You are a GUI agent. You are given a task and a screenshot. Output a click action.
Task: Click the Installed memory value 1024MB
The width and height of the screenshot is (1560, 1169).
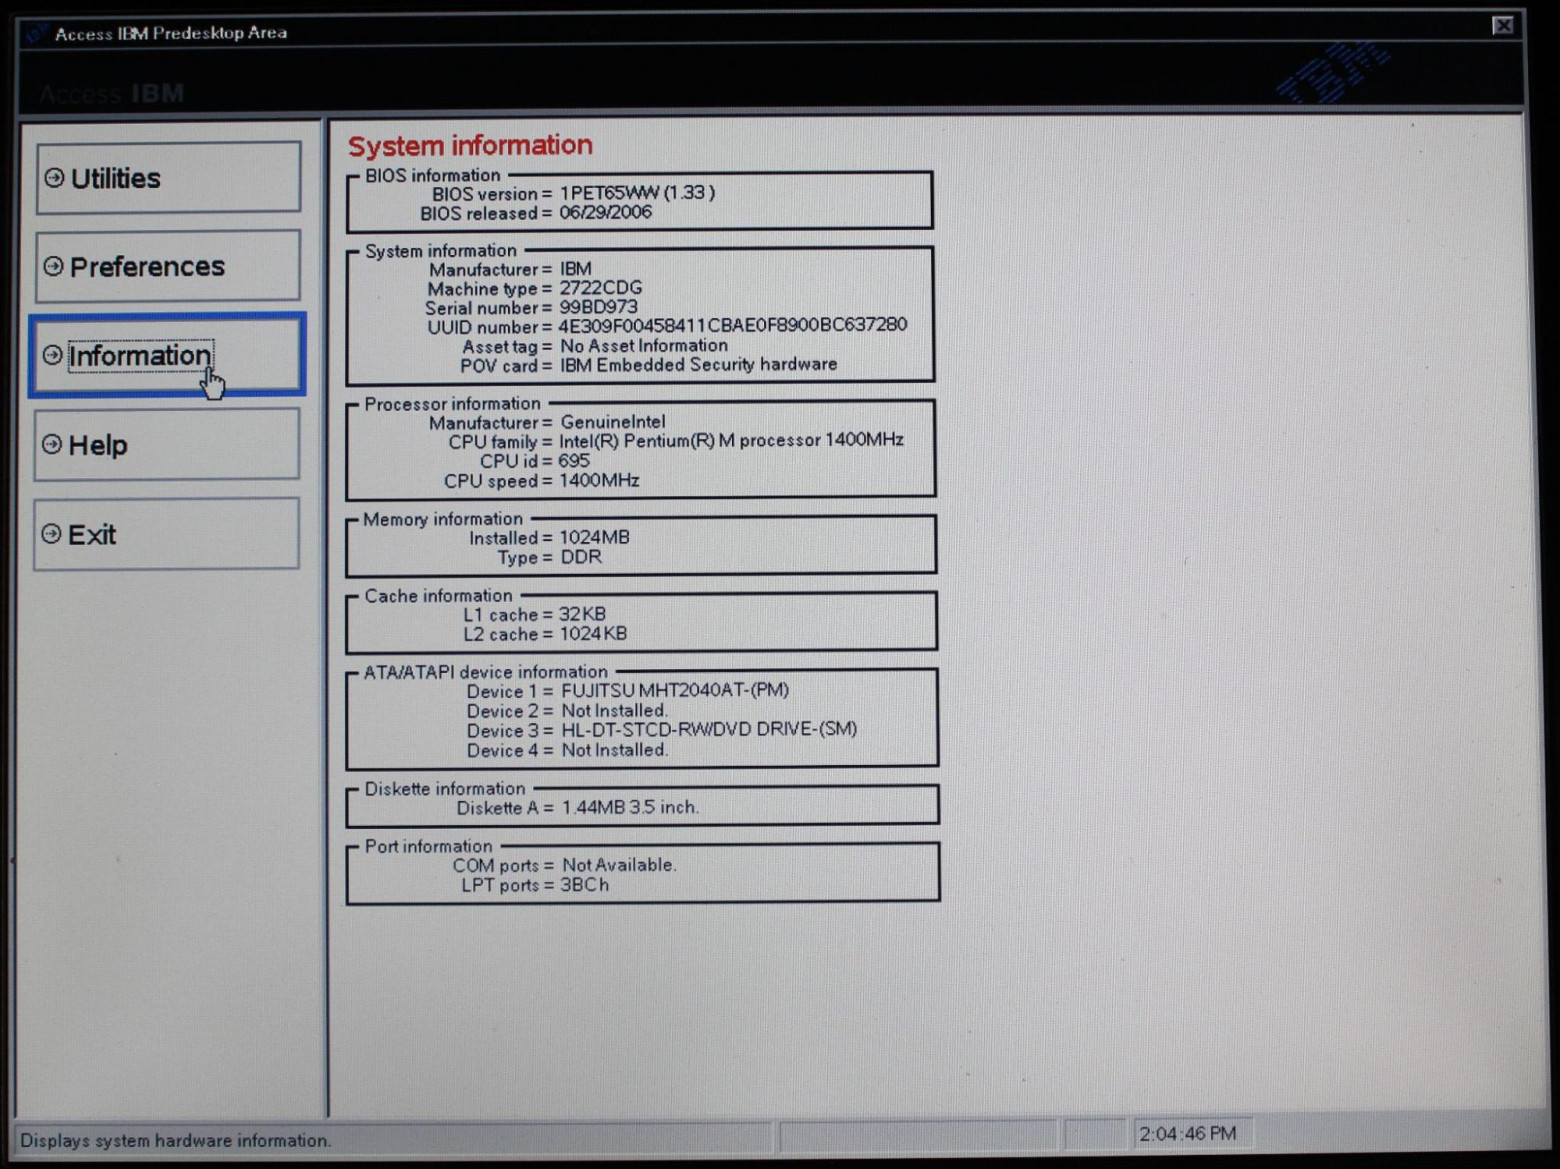click(594, 538)
